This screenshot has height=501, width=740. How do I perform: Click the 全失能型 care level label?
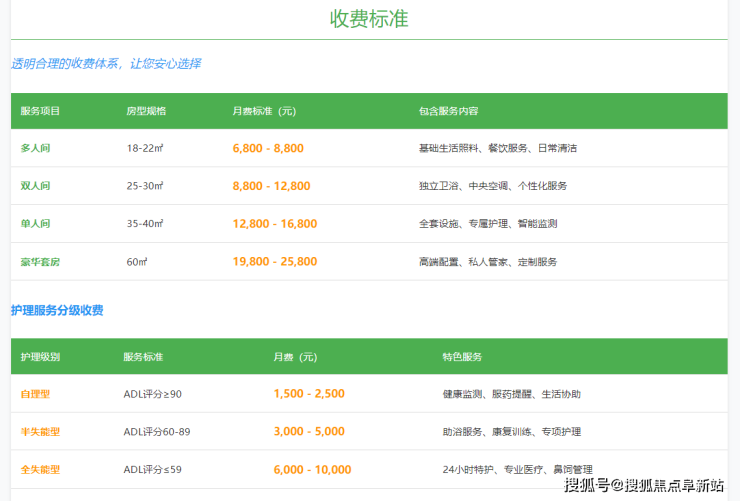click(40, 470)
